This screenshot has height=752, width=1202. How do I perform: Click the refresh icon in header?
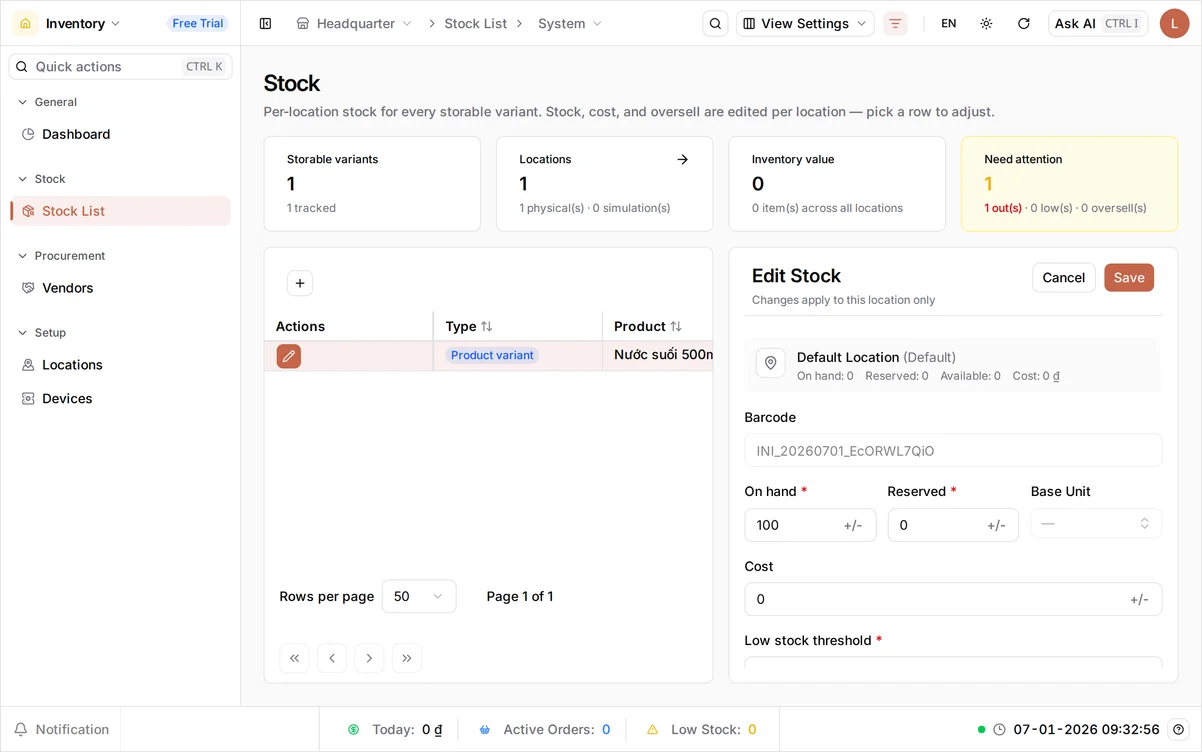(x=1023, y=23)
